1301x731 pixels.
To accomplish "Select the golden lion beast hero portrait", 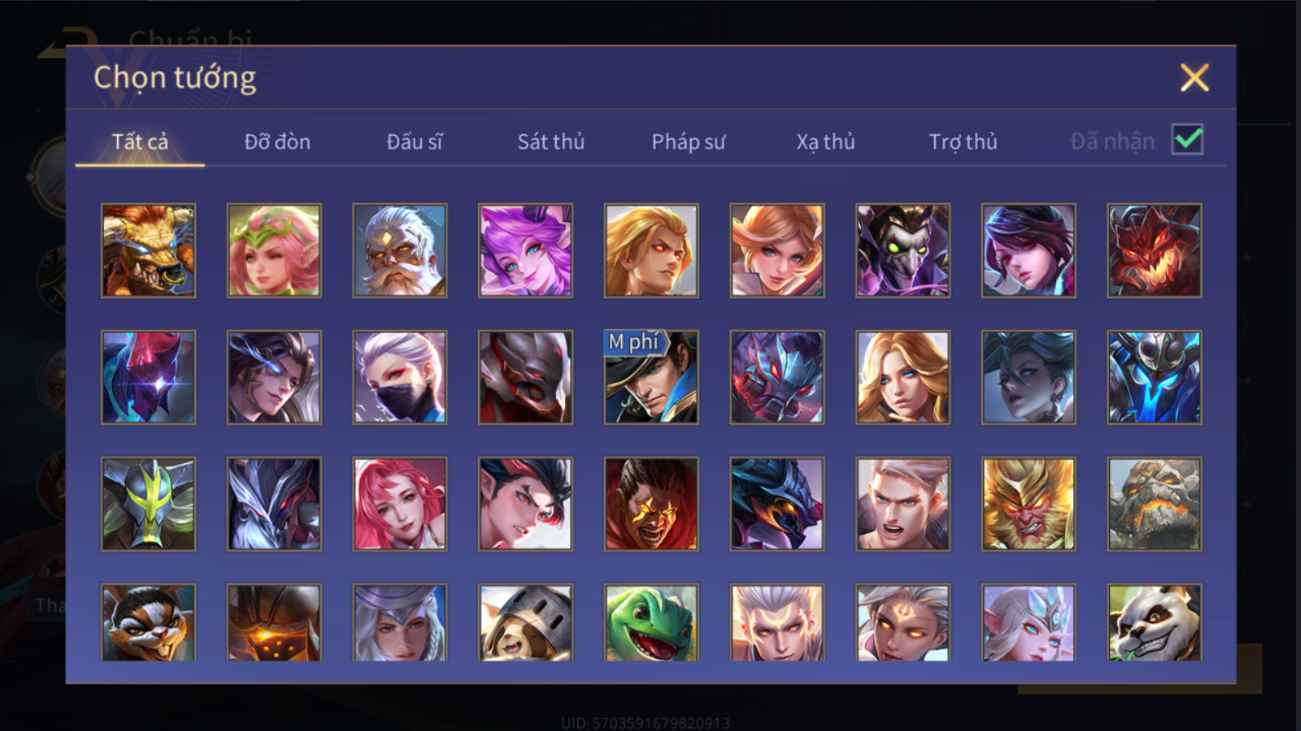I will [148, 250].
